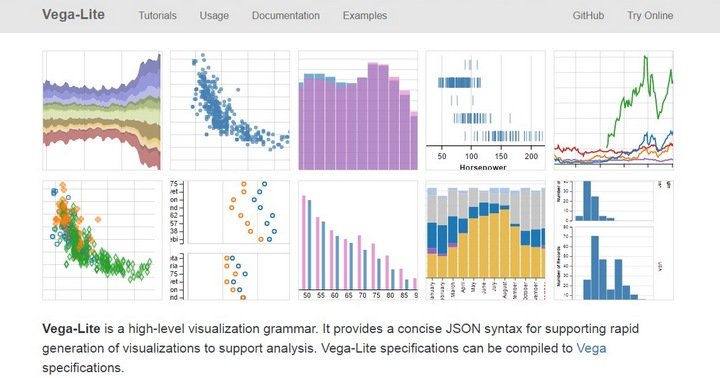720x378 pixels.
Task: Open the Examples page
Action: pos(365,16)
